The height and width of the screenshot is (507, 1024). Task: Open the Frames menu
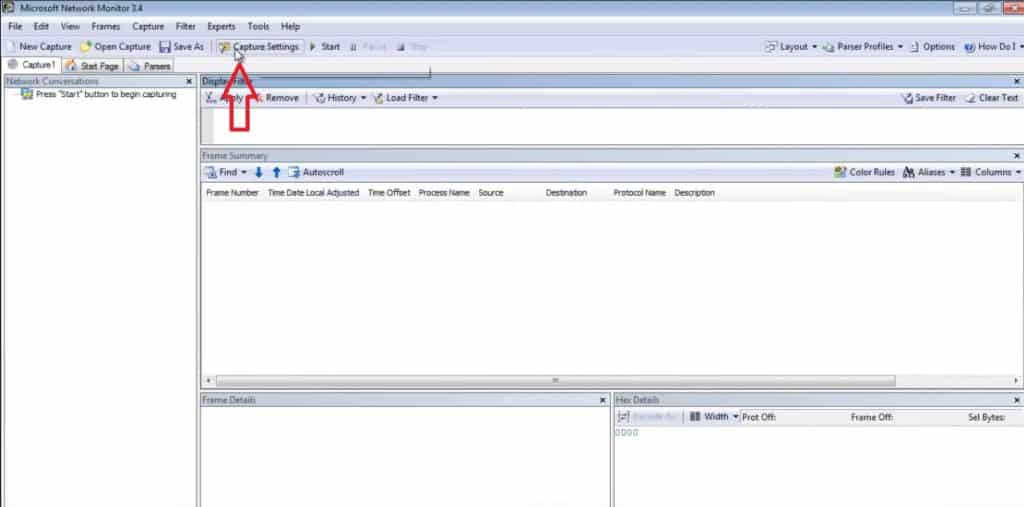106,27
